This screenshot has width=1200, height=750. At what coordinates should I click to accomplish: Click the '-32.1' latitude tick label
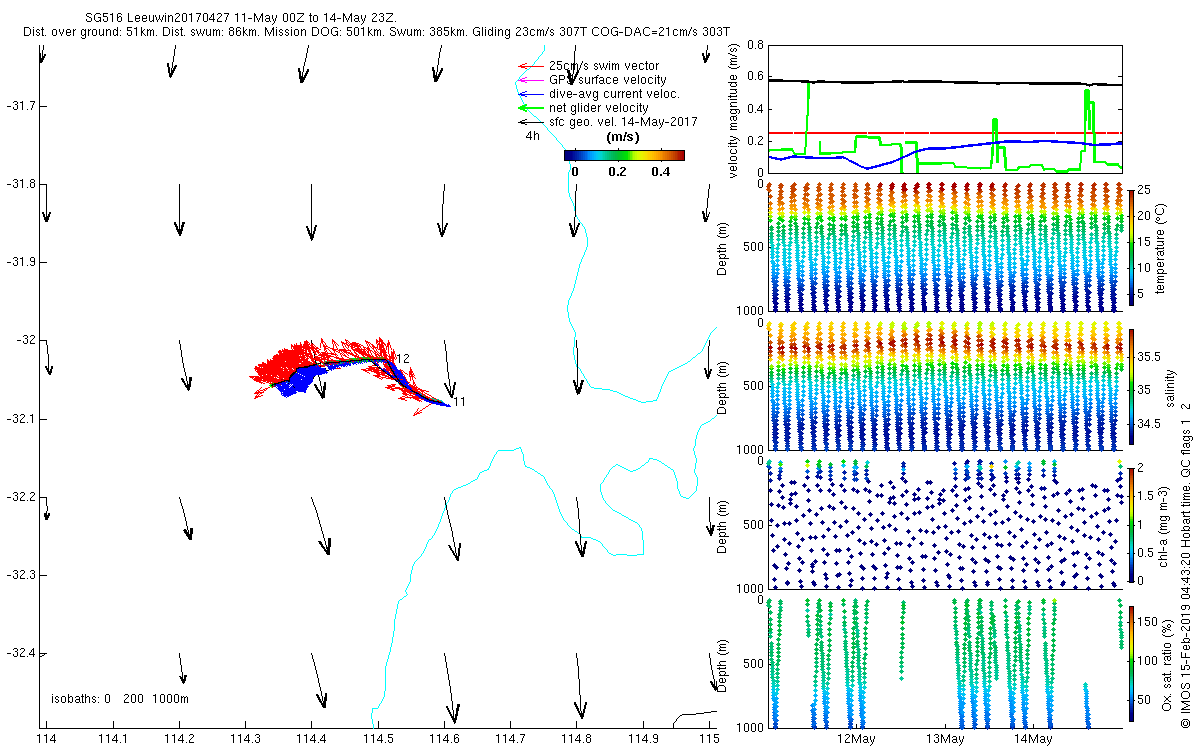pyautogui.click(x=21, y=418)
